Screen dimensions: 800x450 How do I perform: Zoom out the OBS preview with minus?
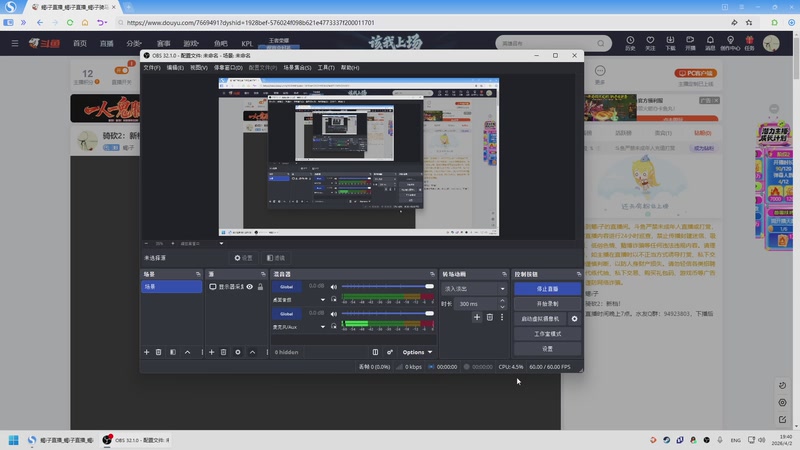pos(146,243)
